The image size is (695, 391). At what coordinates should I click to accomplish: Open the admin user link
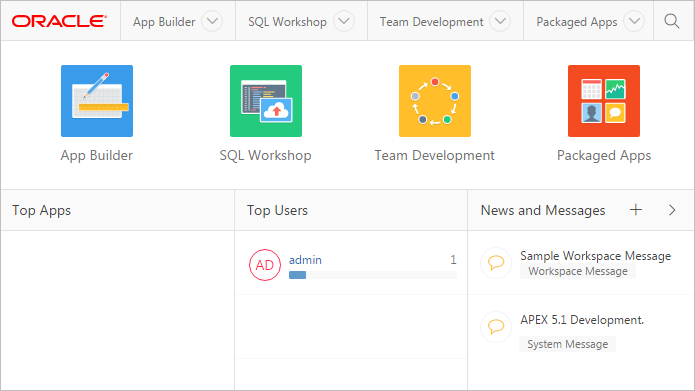point(305,260)
